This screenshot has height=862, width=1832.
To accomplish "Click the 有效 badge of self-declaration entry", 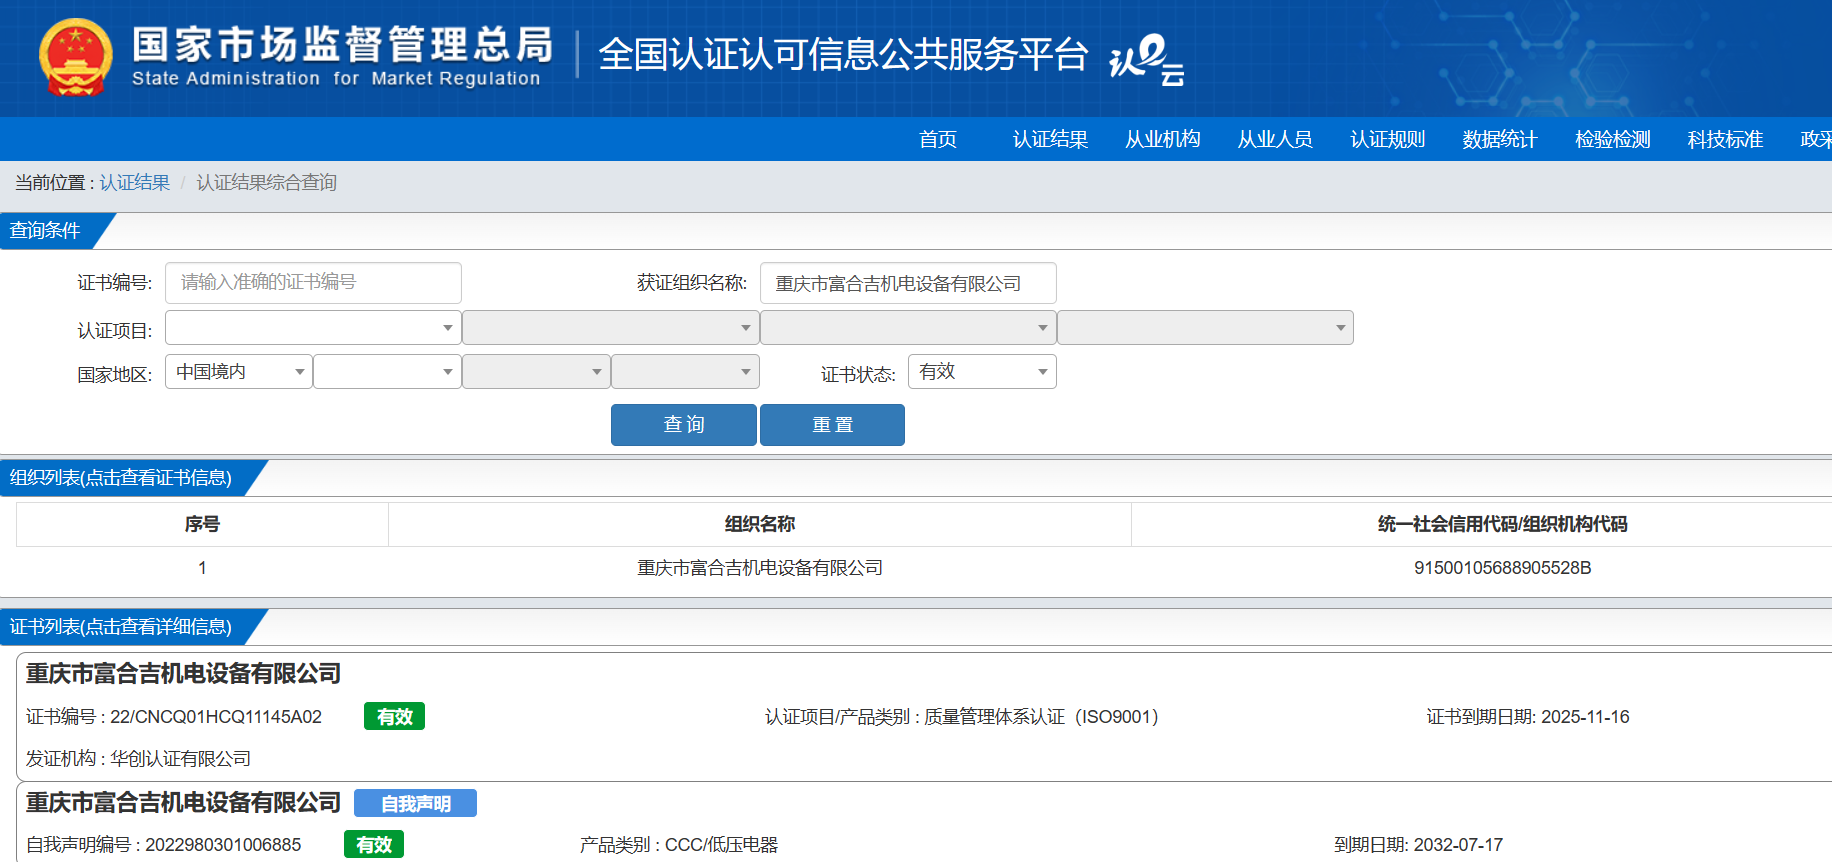I will (374, 844).
